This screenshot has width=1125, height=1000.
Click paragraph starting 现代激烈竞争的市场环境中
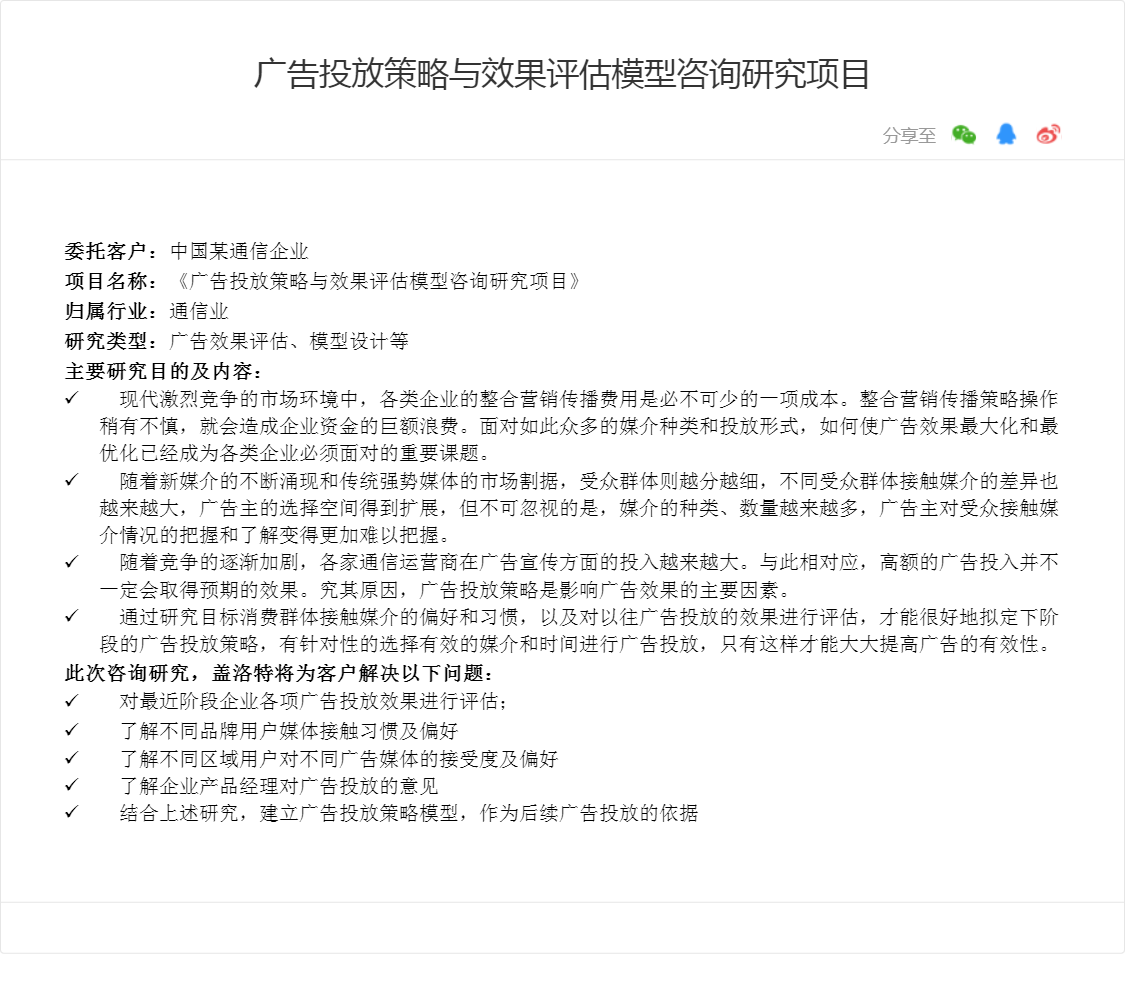[578, 426]
